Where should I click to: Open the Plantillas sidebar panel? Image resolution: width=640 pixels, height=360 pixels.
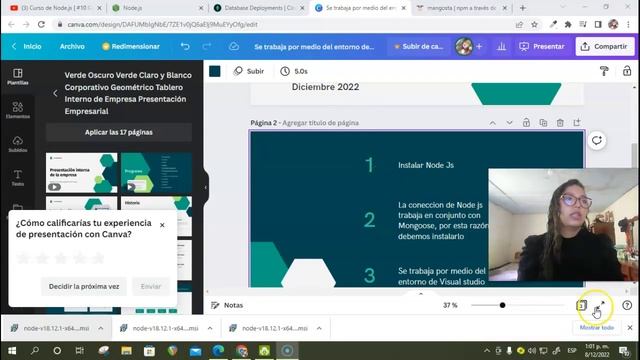tap(18, 77)
